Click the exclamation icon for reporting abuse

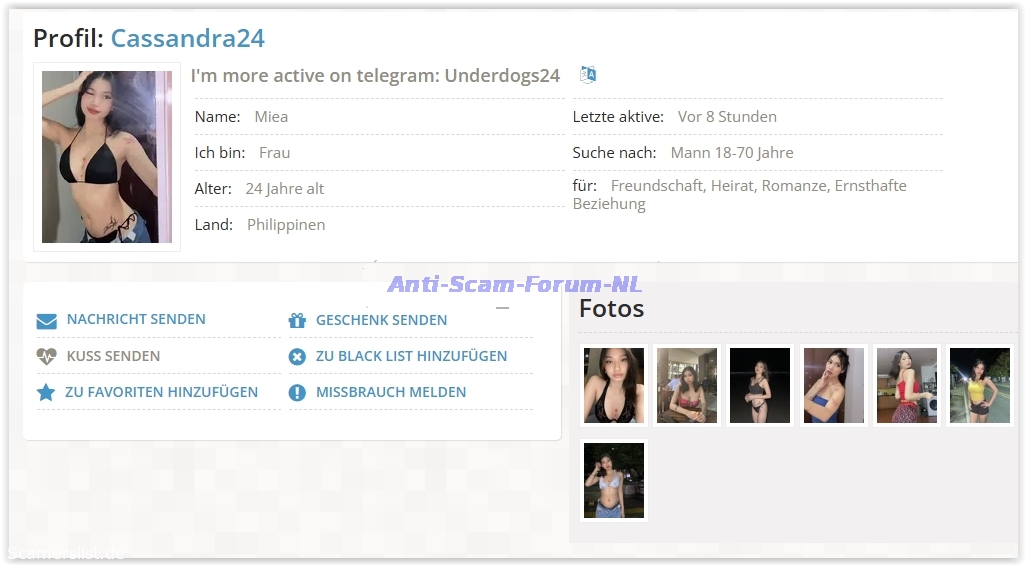(x=297, y=393)
